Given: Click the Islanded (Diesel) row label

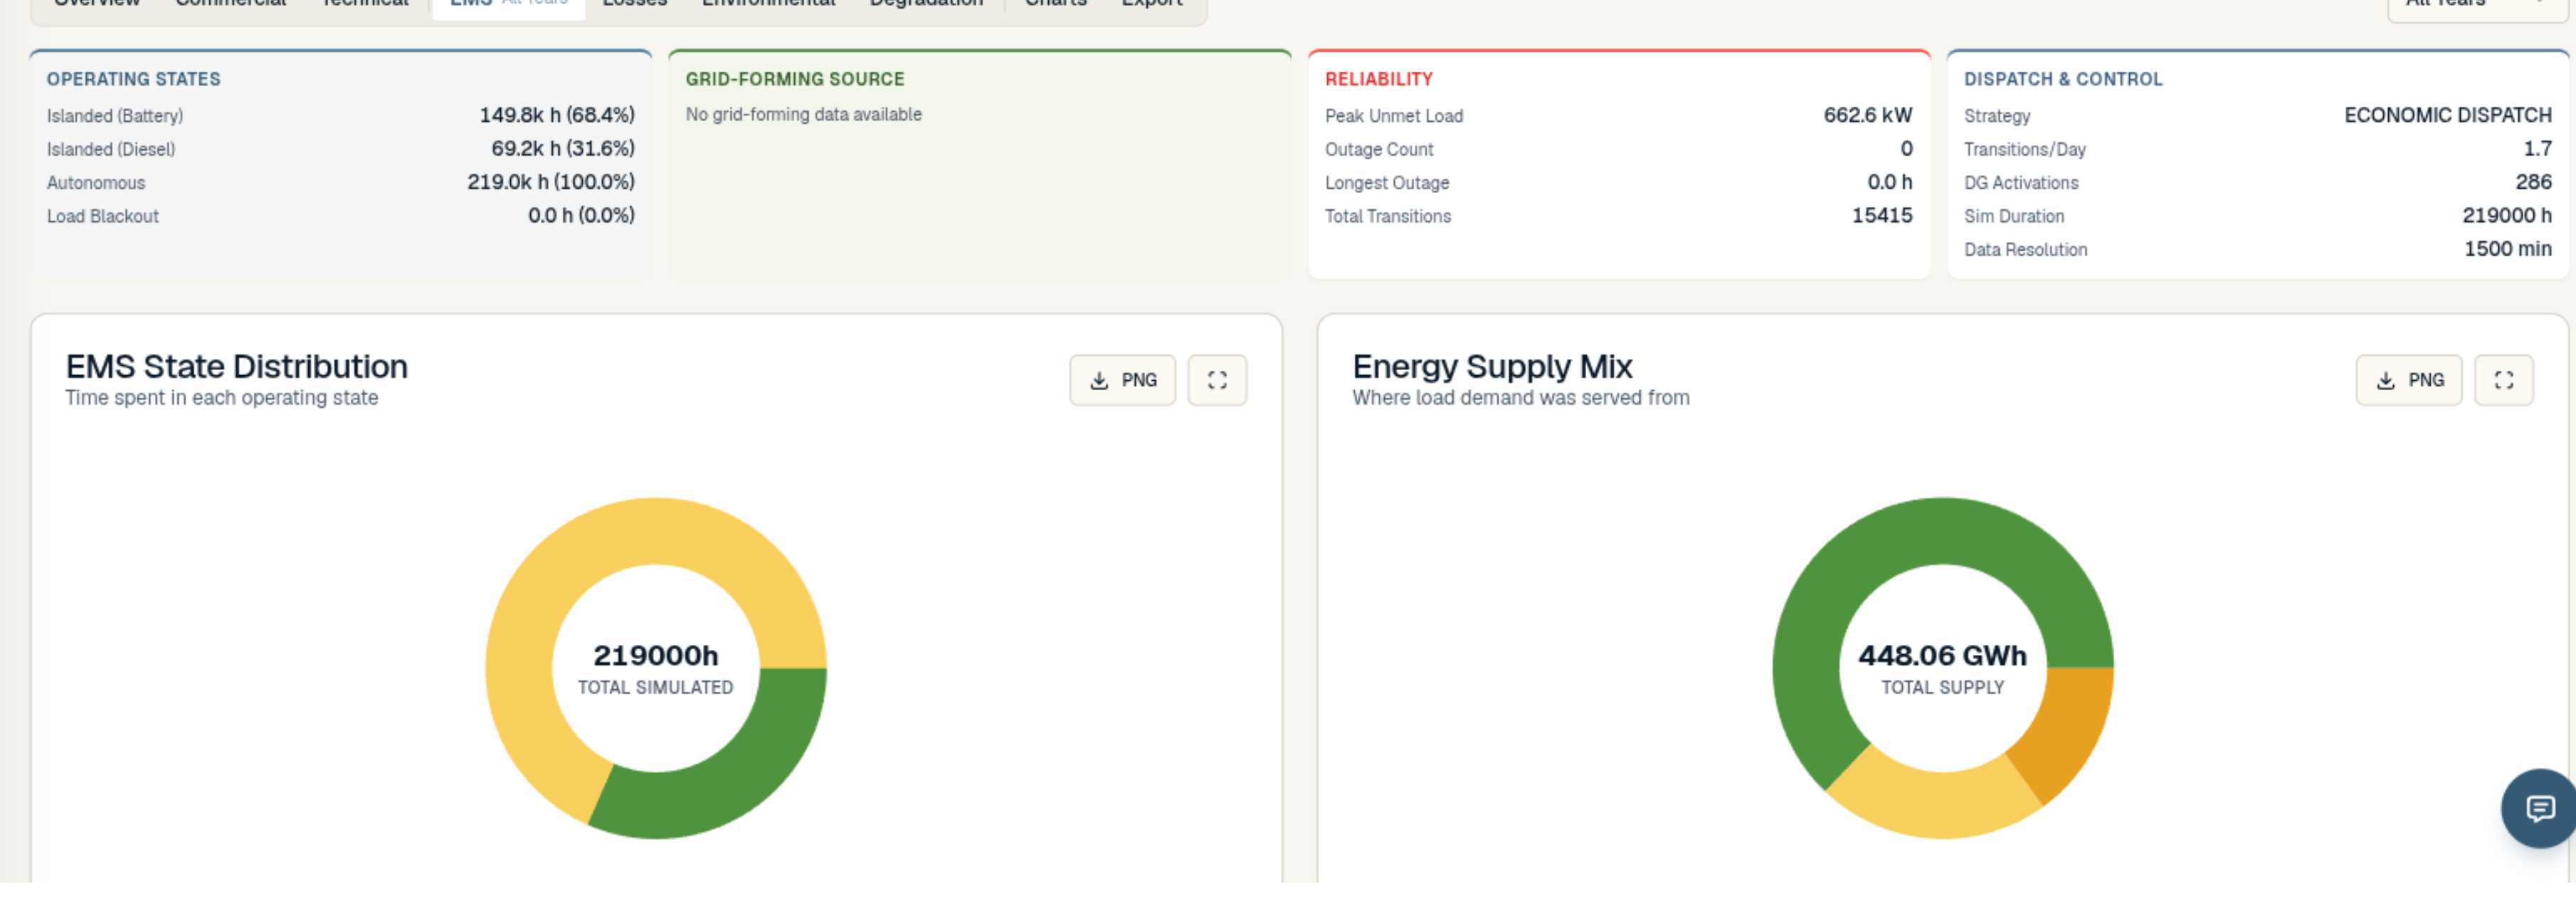Looking at the screenshot, I should click(111, 149).
